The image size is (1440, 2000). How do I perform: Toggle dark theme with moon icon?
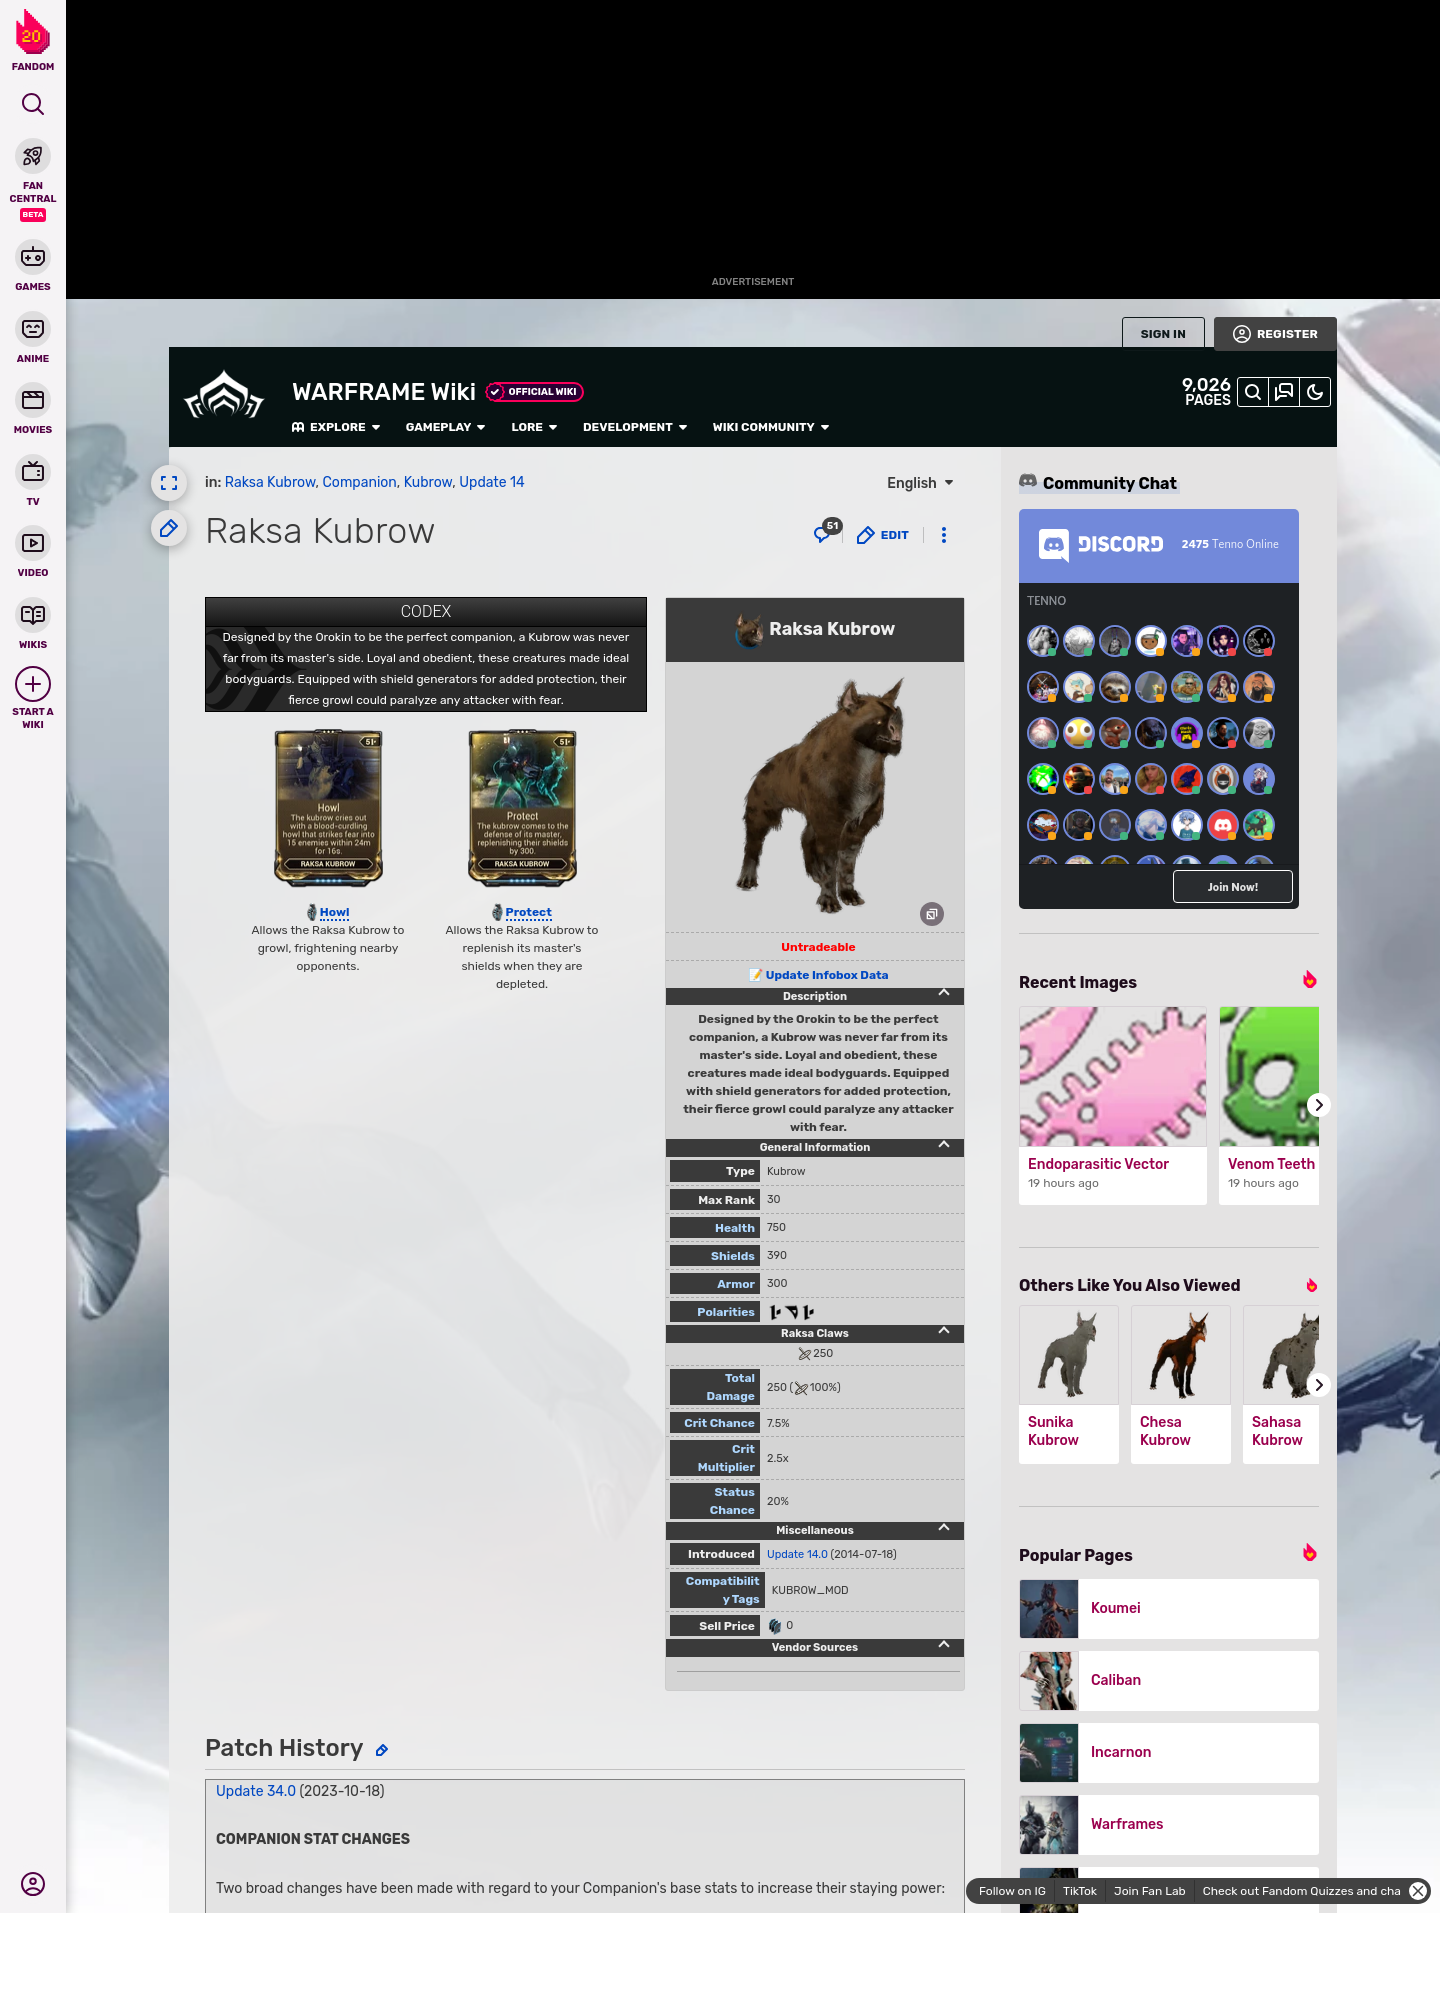click(1315, 392)
